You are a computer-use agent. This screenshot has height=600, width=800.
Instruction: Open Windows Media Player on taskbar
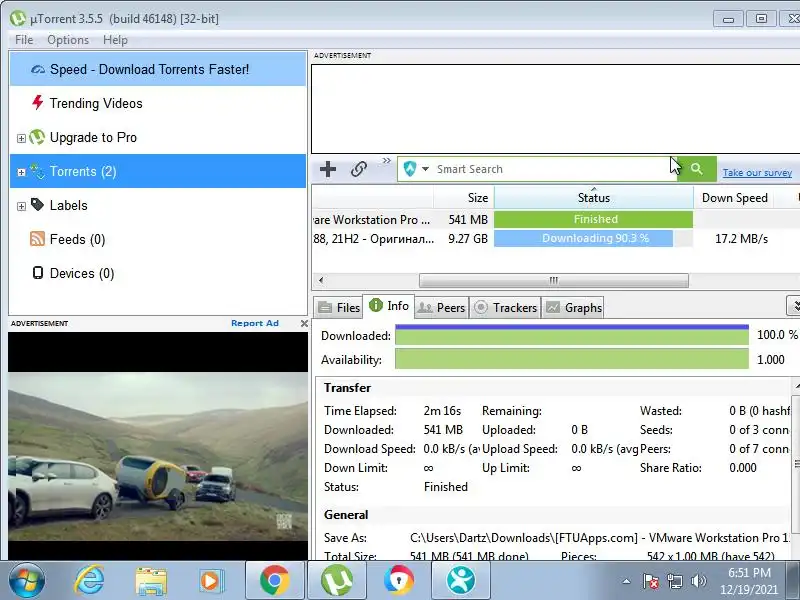pos(211,581)
